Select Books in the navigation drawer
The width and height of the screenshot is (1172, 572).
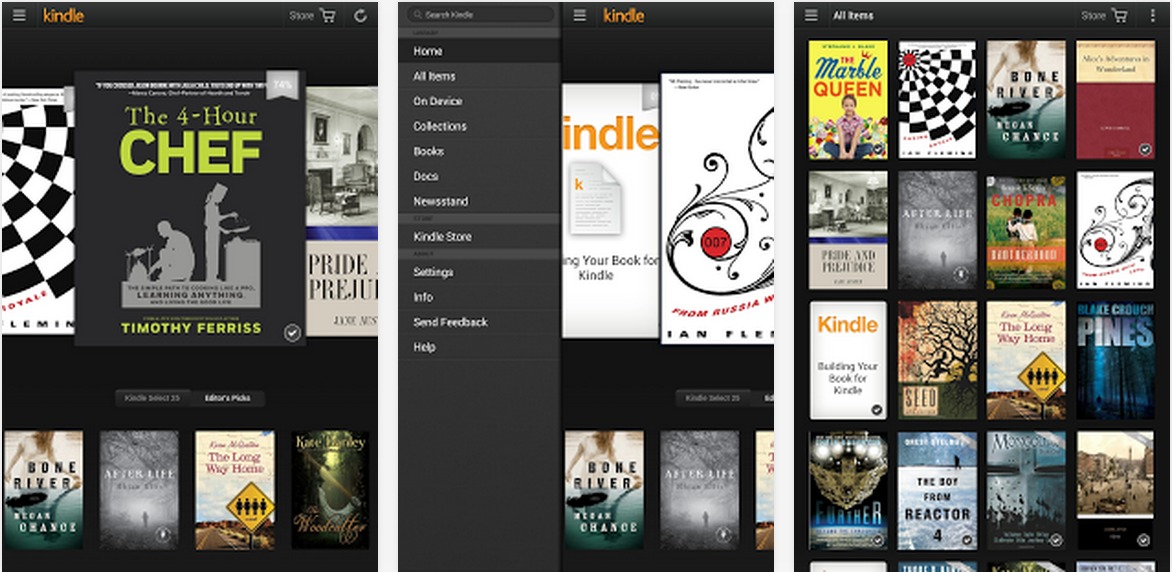pyautogui.click(x=479, y=151)
